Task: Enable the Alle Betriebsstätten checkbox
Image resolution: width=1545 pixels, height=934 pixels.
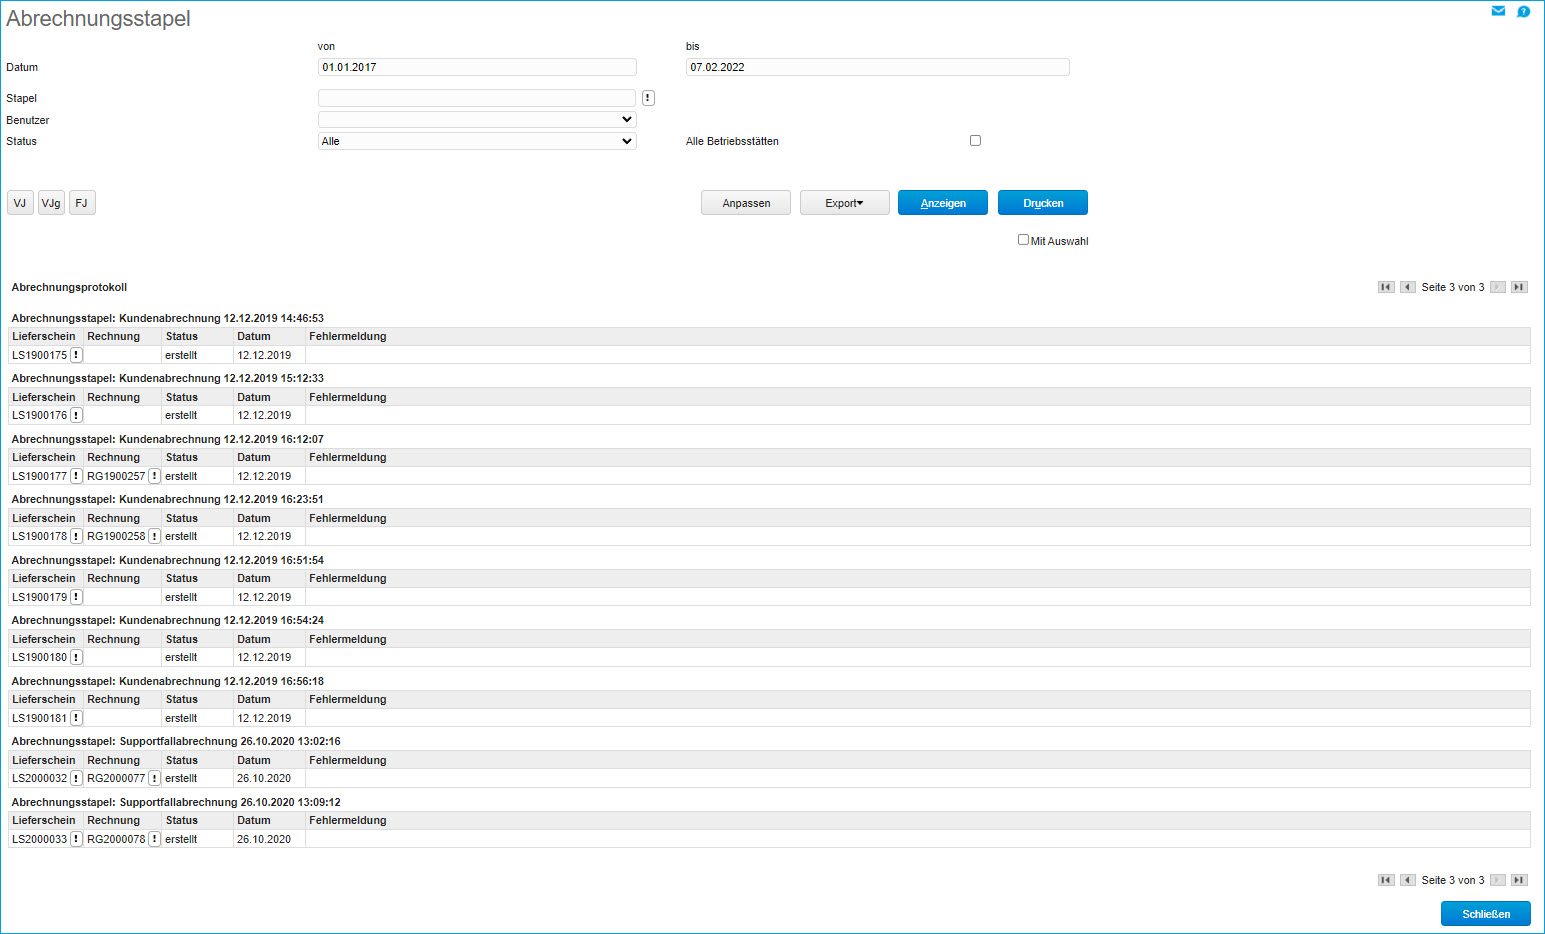Action: (975, 141)
